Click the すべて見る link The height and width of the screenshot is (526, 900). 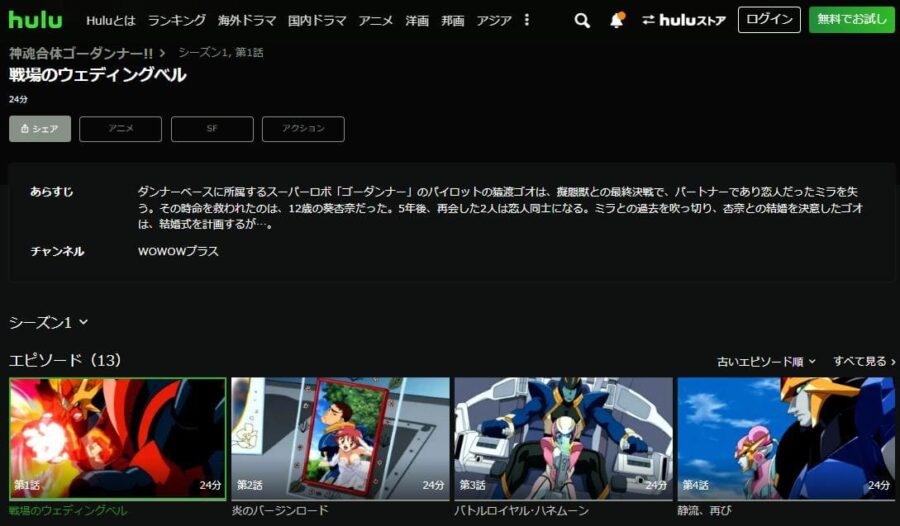tap(864, 361)
